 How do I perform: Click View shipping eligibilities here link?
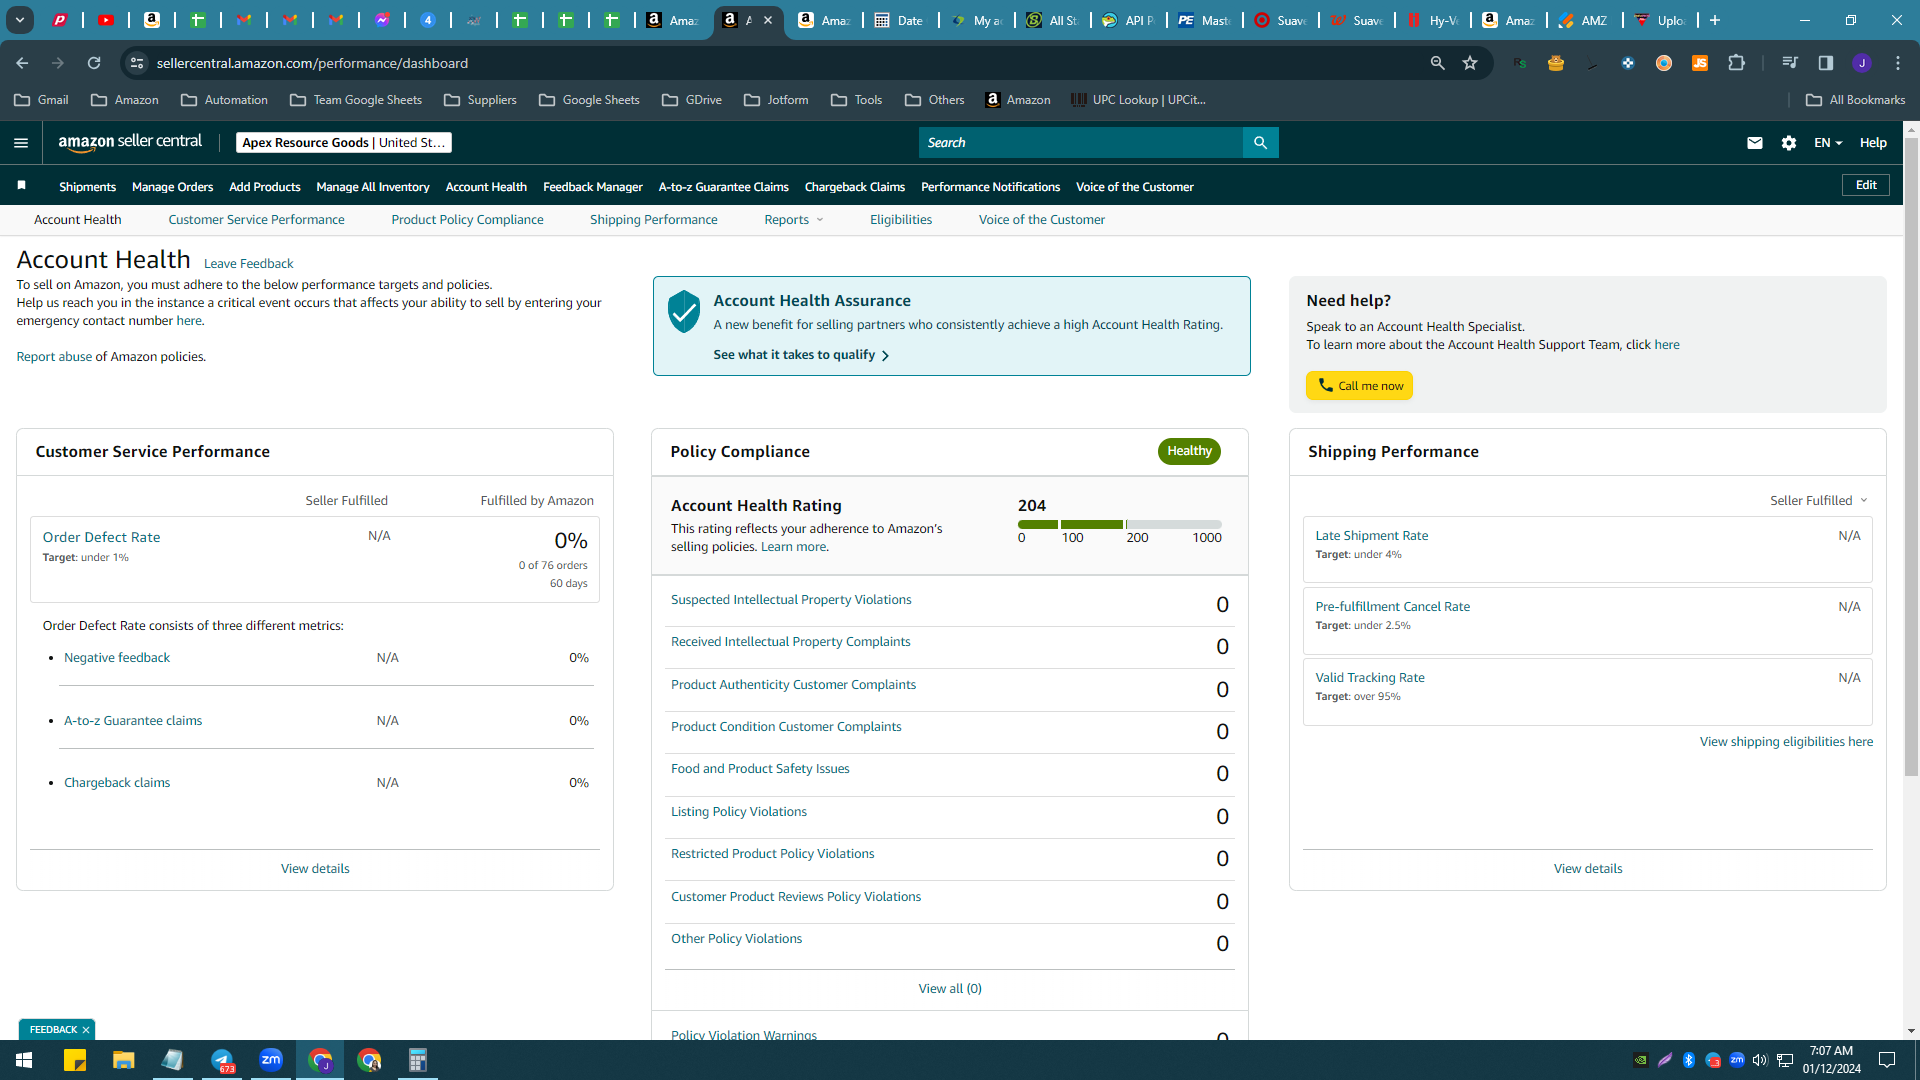(x=1786, y=742)
